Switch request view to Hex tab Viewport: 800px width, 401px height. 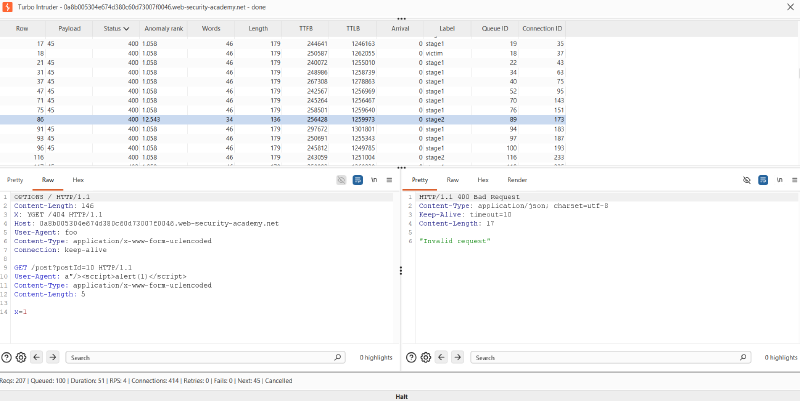click(x=78, y=180)
